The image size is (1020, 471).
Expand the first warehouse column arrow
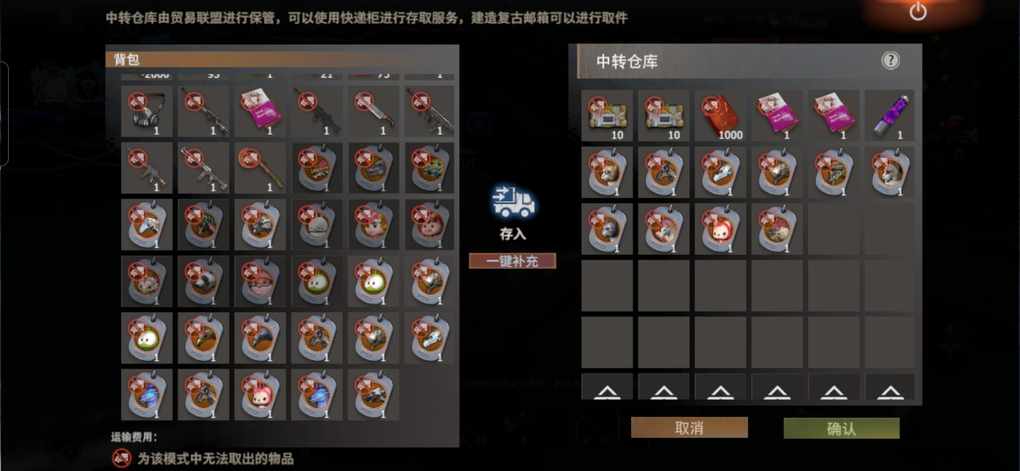(606, 390)
